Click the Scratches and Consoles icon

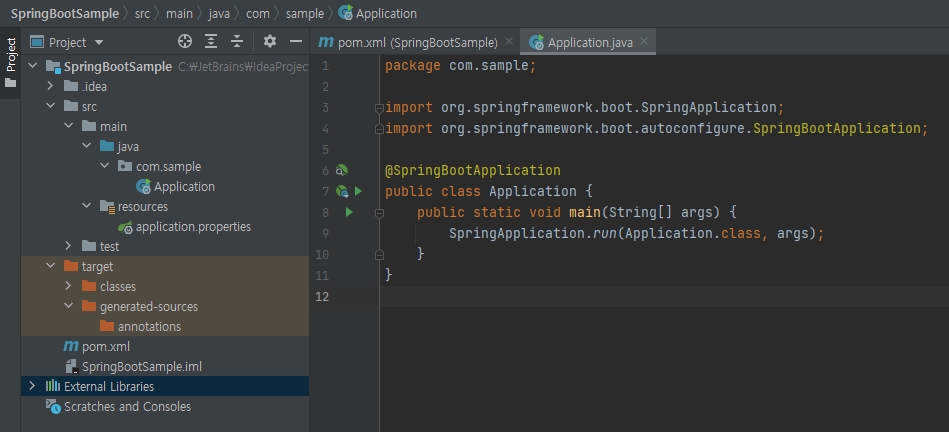pyautogui.click(x=53, y=407)
